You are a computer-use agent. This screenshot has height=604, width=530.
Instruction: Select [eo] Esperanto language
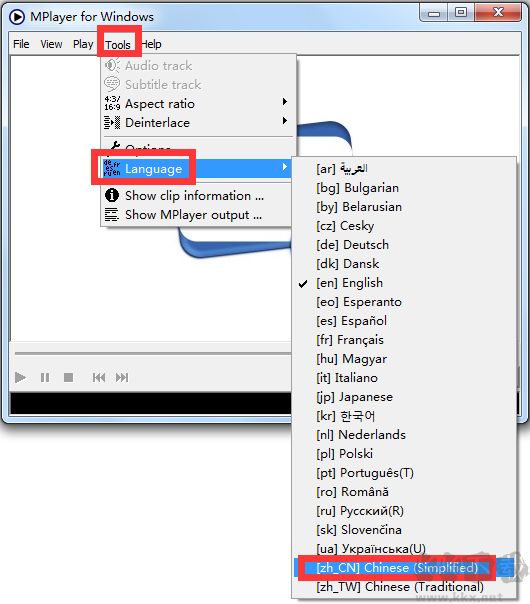(404, 302)
